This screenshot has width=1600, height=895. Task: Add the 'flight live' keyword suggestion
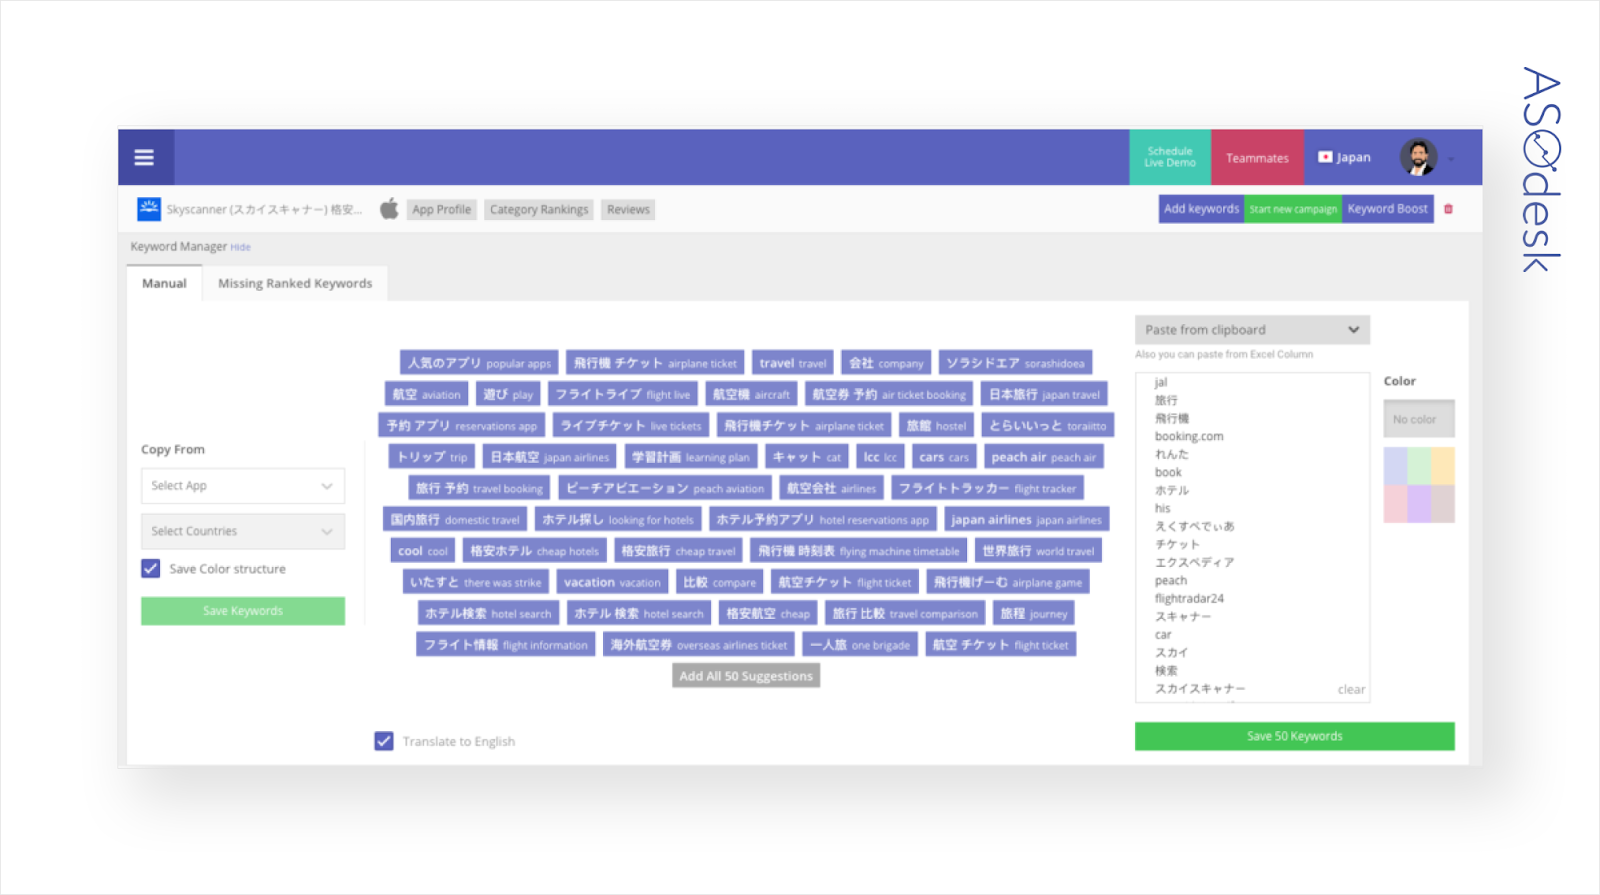(x=622, y=394)
